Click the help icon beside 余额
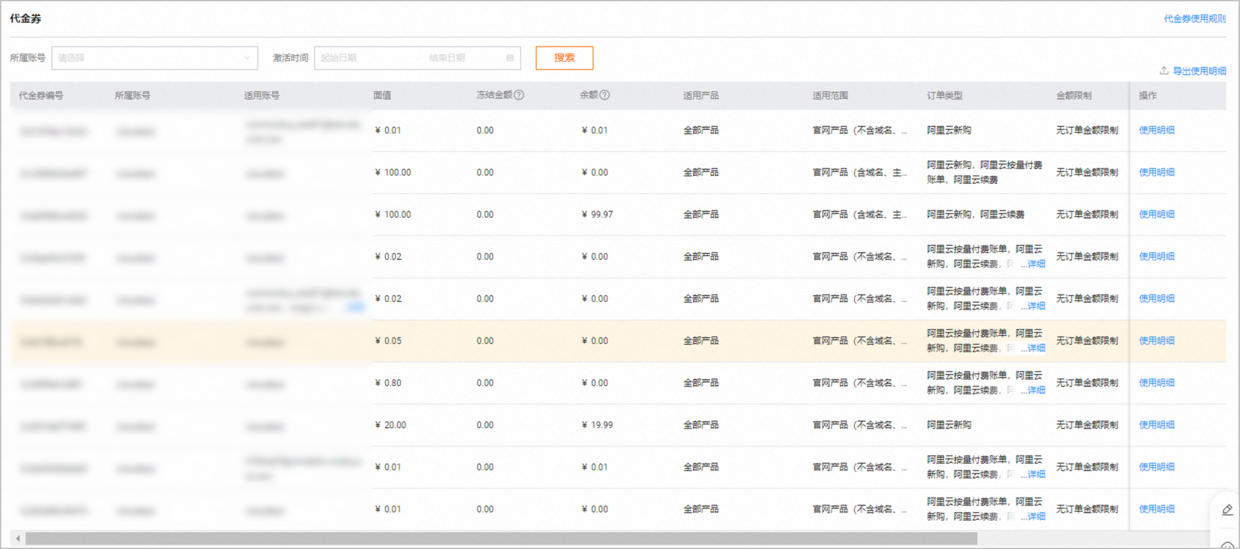 point(604,96)
